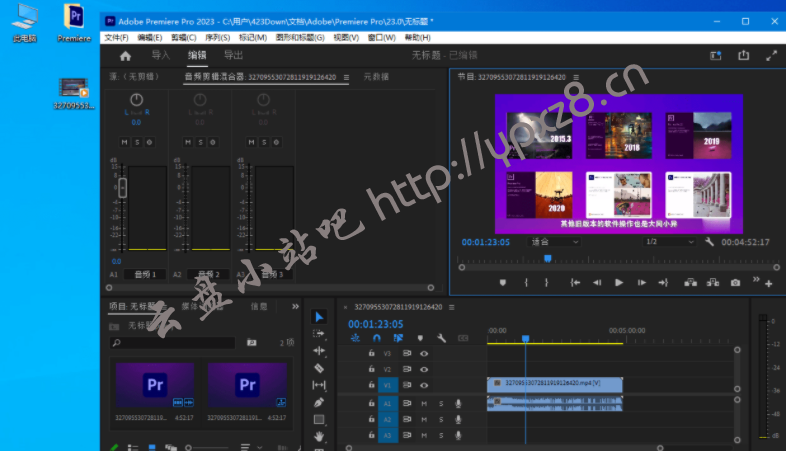Select the Ripple Edit tool
The image size is (786, 451).
319,351
